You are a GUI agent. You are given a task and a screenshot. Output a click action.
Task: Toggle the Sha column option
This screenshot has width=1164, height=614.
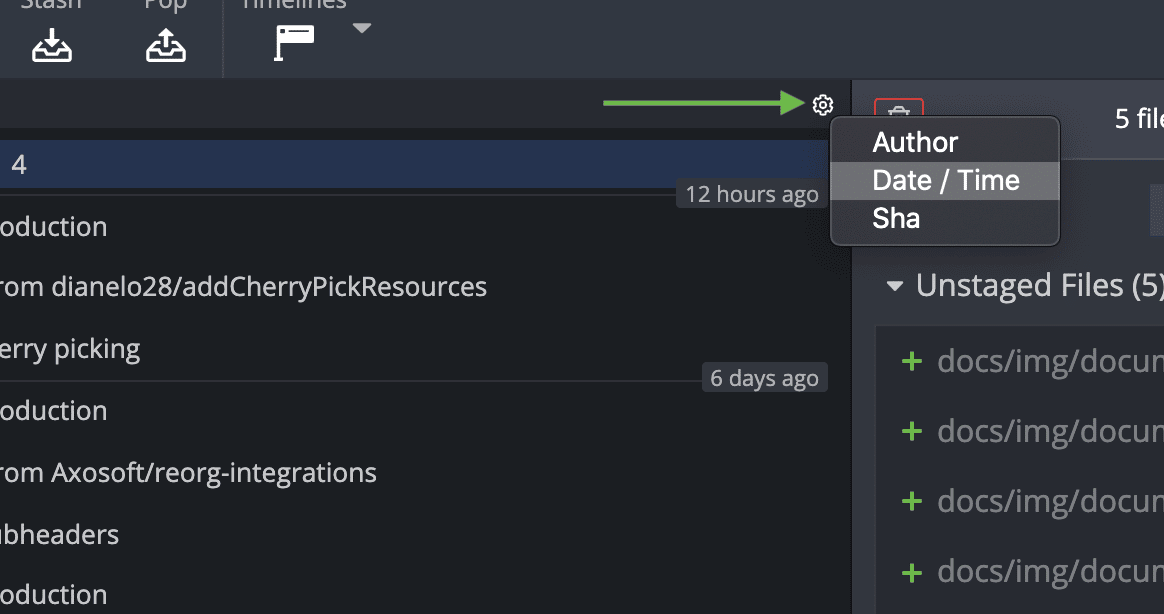896,218
